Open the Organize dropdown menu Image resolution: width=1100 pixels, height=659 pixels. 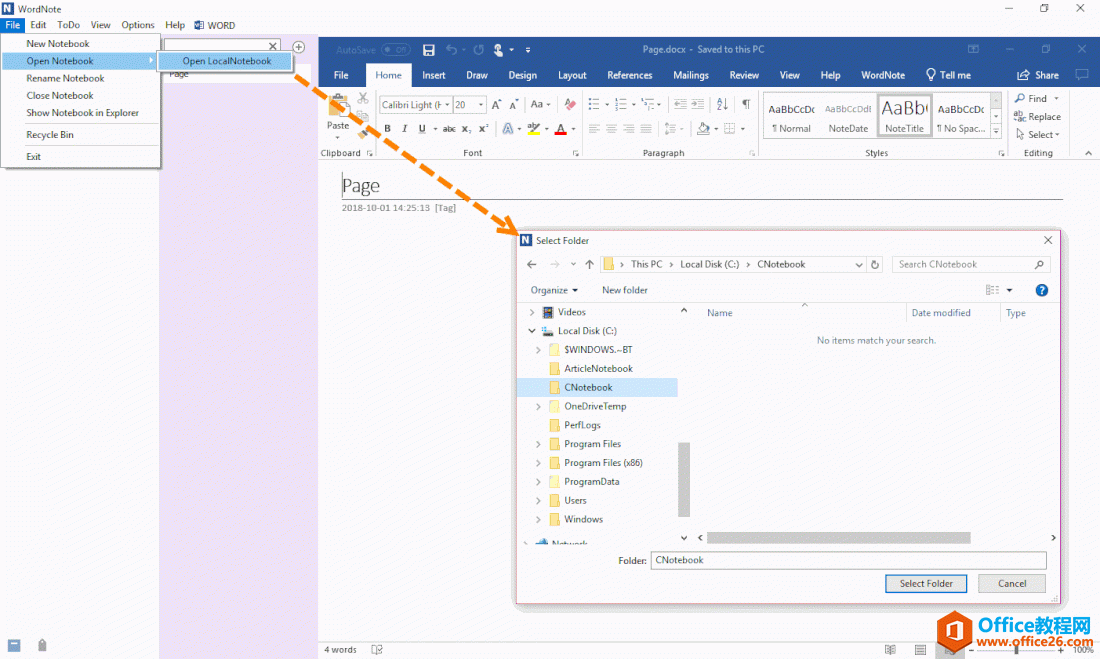[554, 289]
